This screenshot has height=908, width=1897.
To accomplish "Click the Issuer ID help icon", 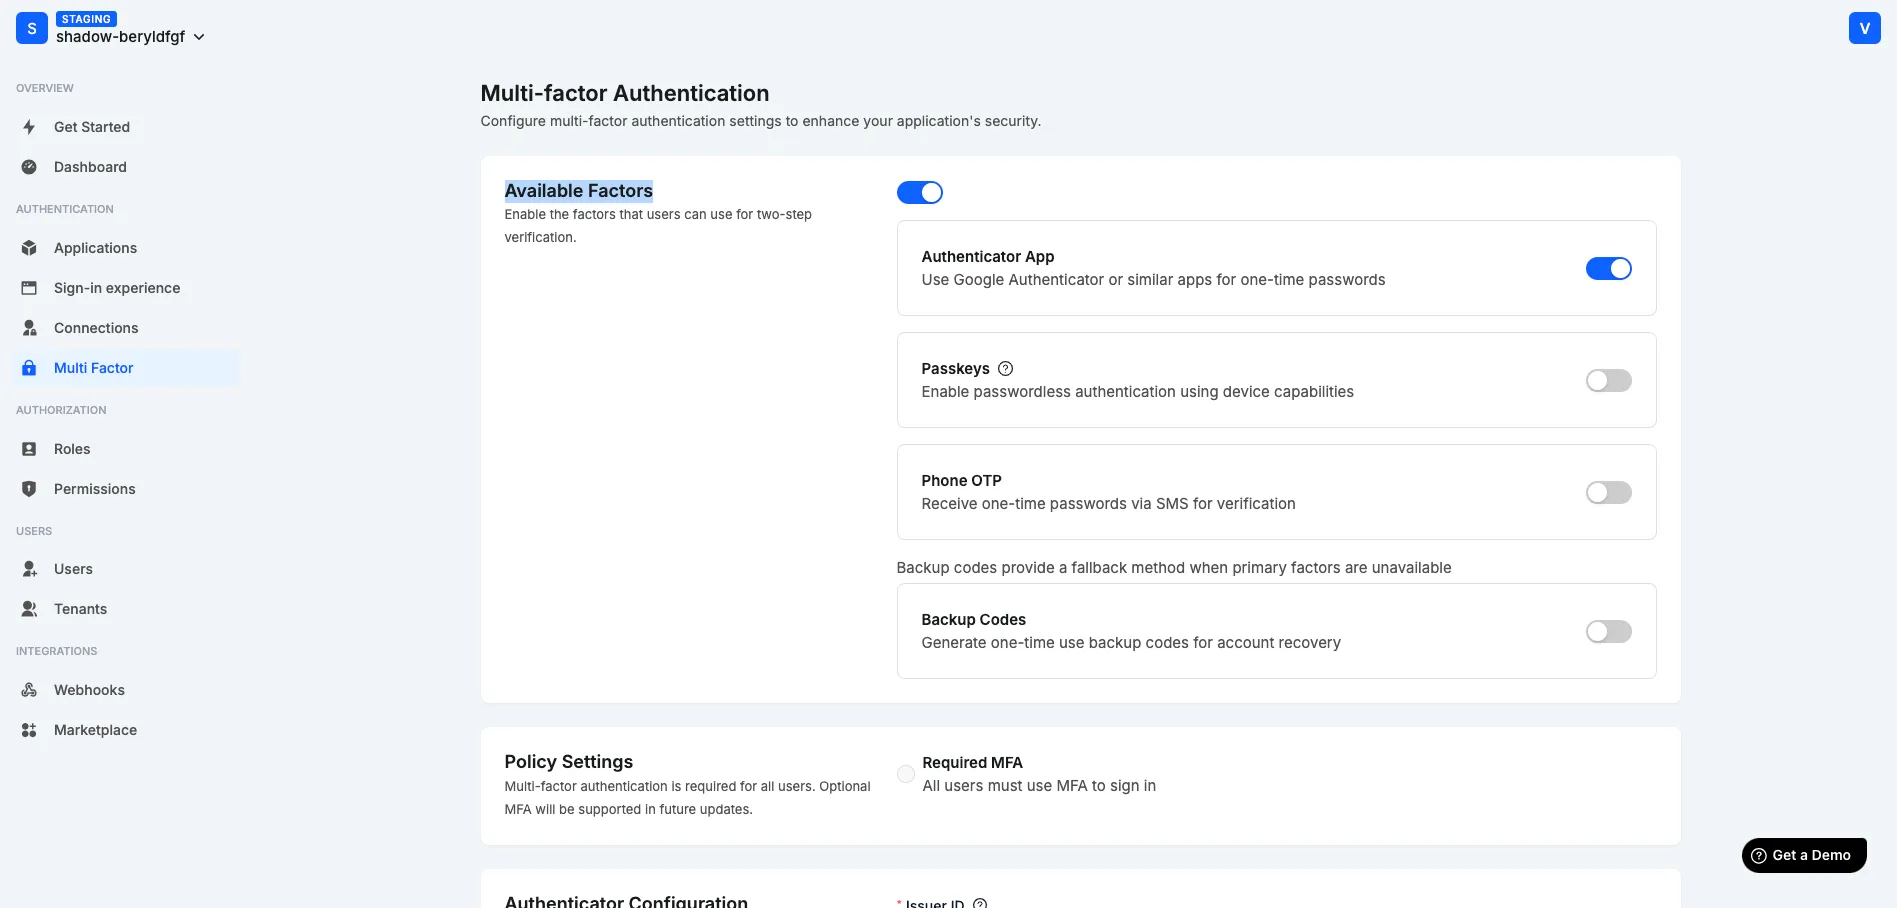I will click(x=981, y=903).
